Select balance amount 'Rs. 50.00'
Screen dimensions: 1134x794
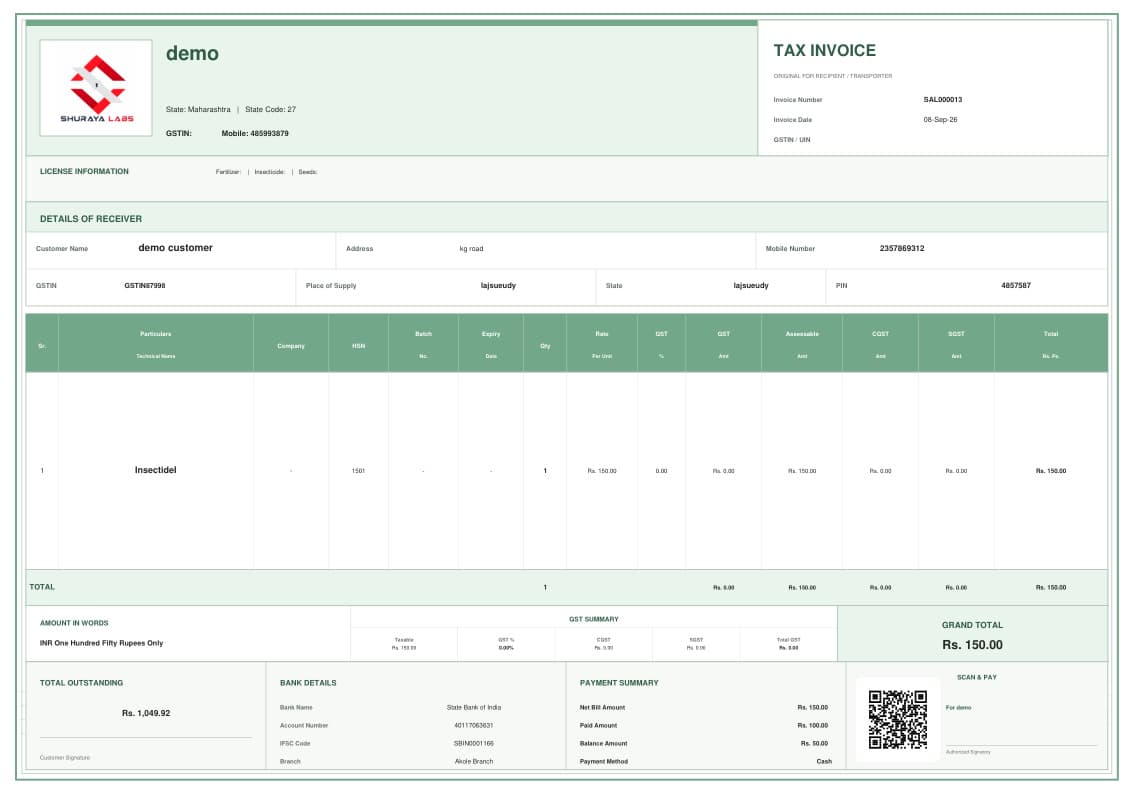tap(814, 743)
